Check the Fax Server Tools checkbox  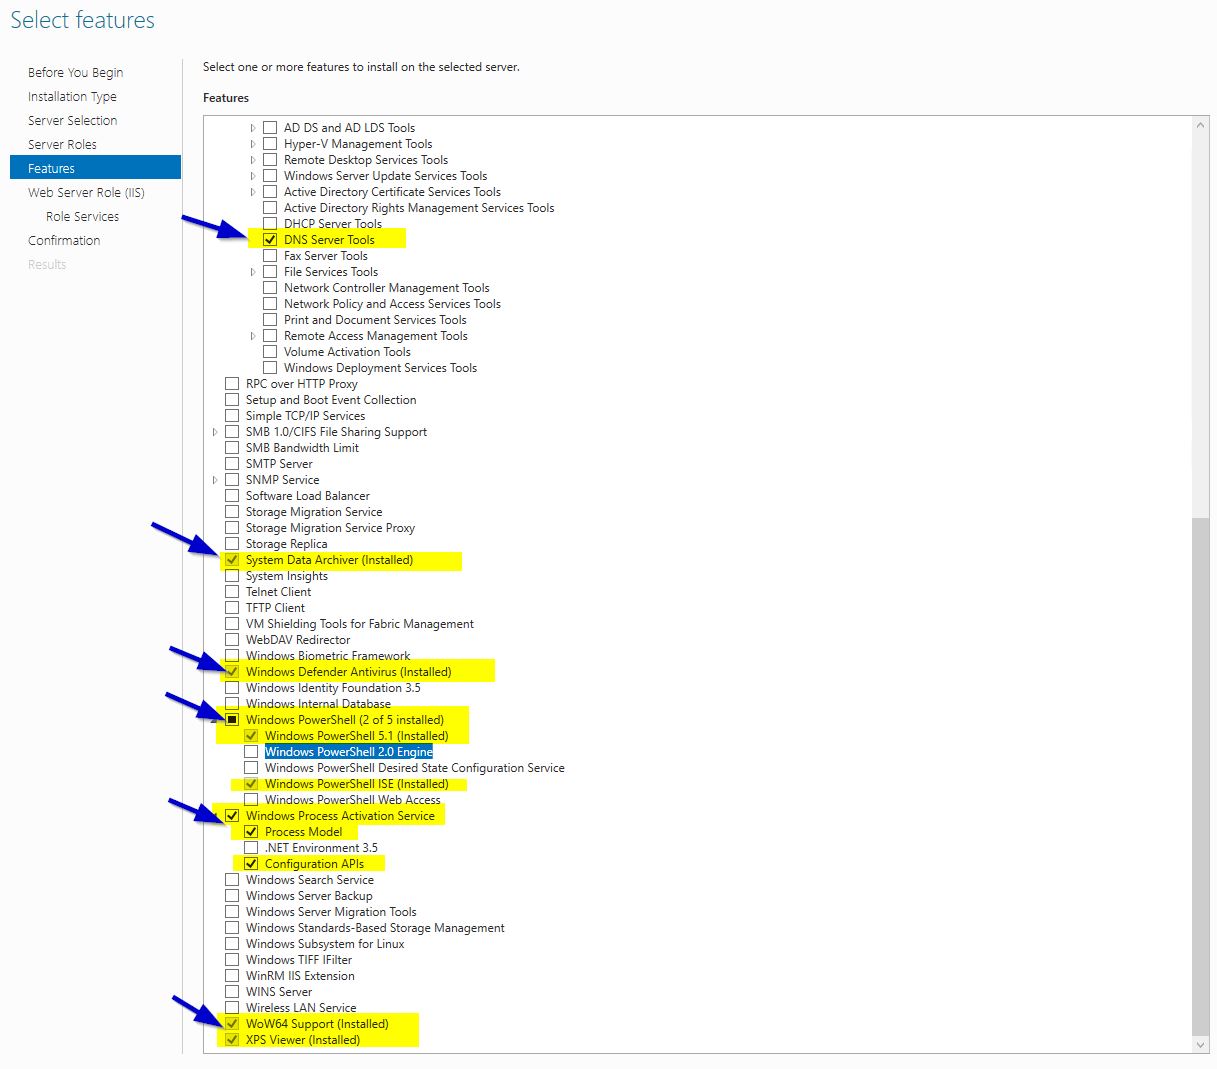point(270,256)
